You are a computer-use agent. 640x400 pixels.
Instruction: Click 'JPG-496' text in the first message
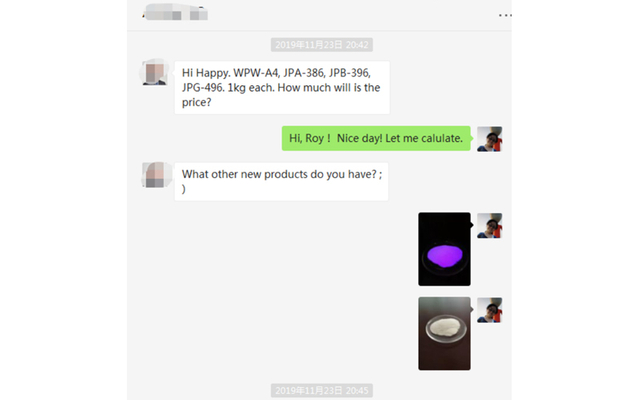pos(202,87)
